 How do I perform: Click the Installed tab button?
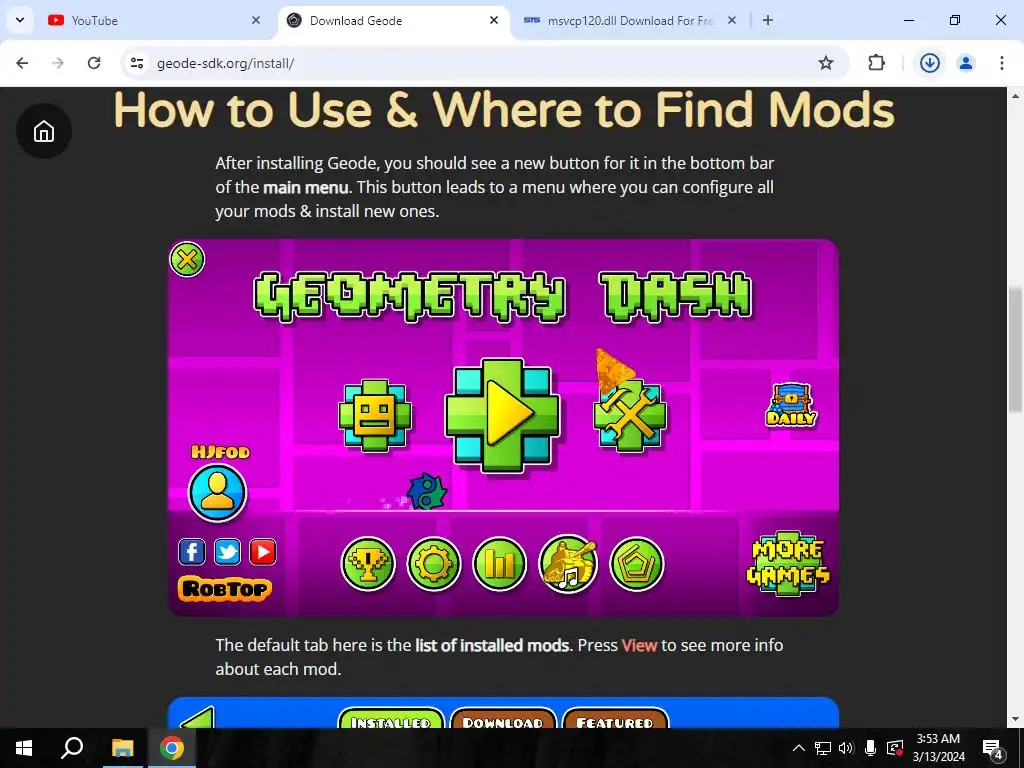coord(391,718)
